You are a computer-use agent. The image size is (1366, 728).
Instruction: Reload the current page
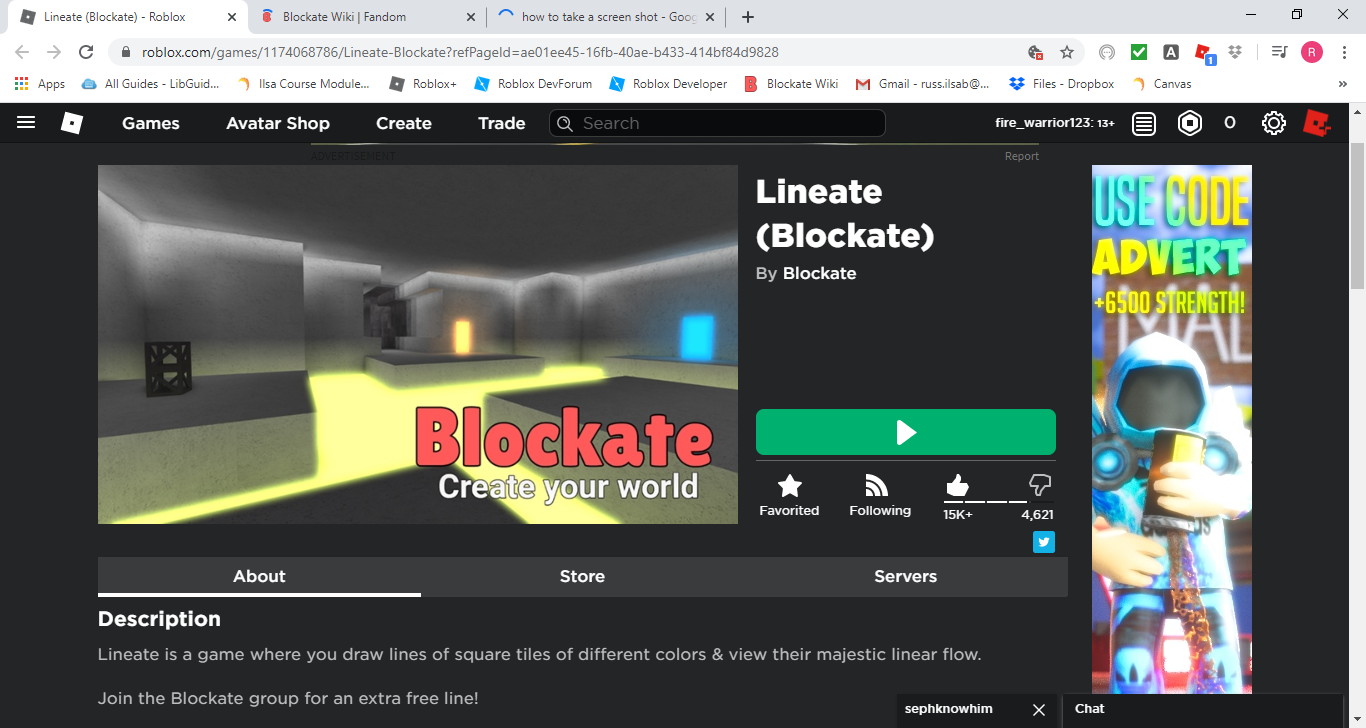[86, 52]
